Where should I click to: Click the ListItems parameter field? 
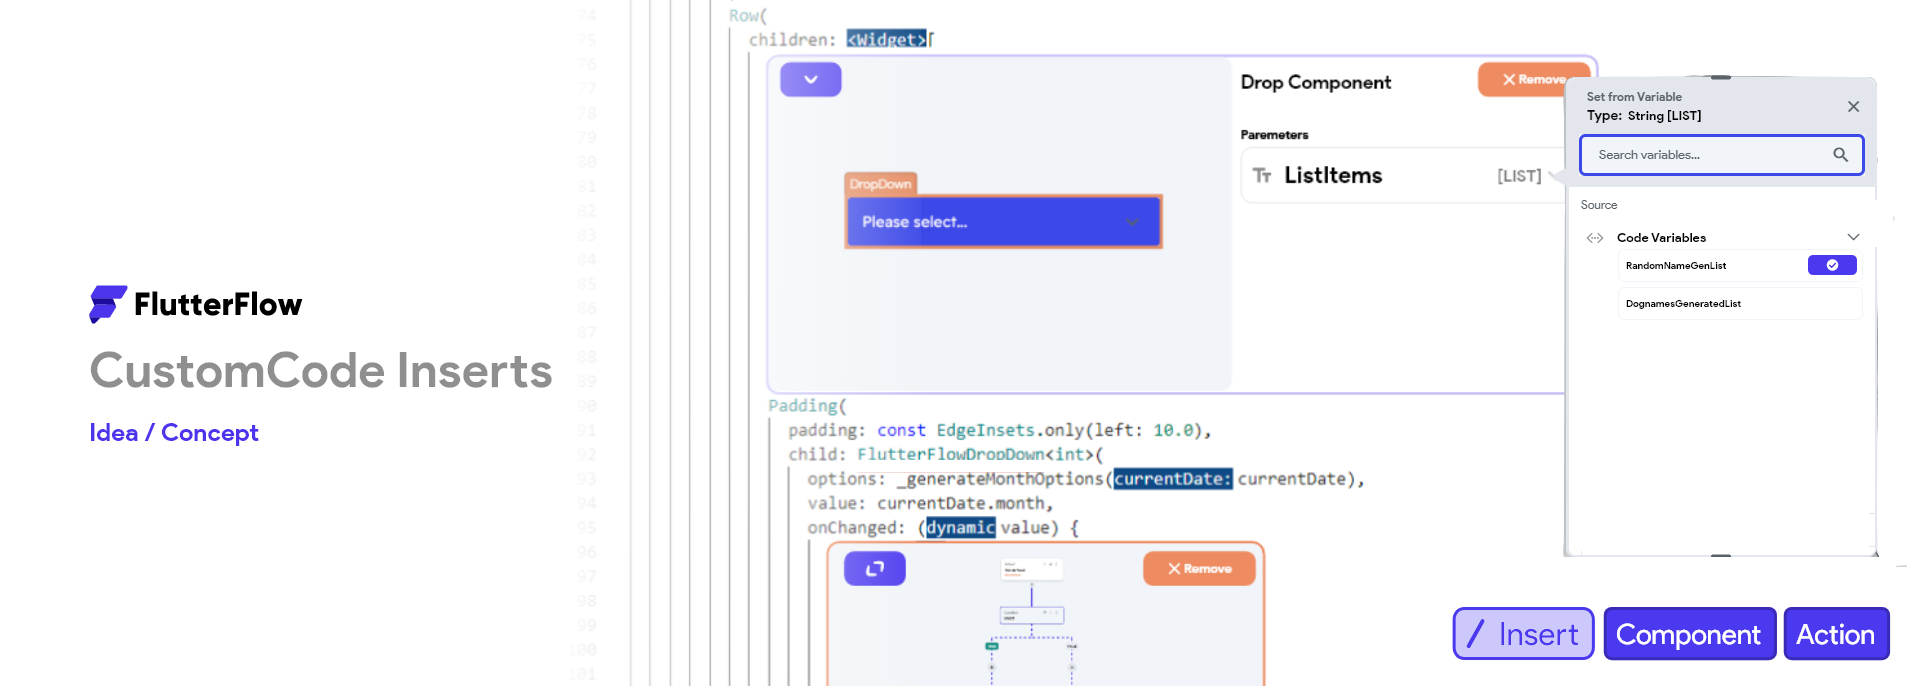click(x=1403, y=176)
